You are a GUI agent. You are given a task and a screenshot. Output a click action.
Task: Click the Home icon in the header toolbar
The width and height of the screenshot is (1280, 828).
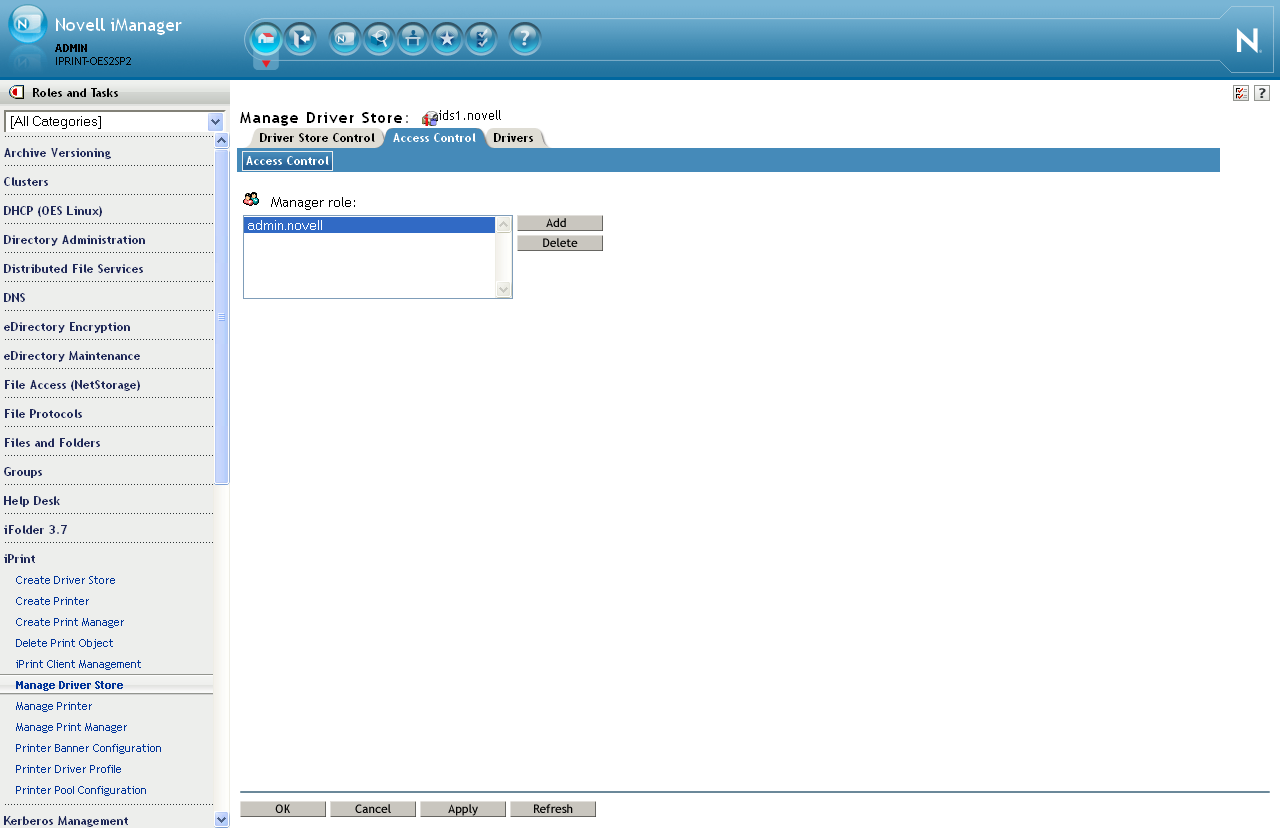[265, 39]
